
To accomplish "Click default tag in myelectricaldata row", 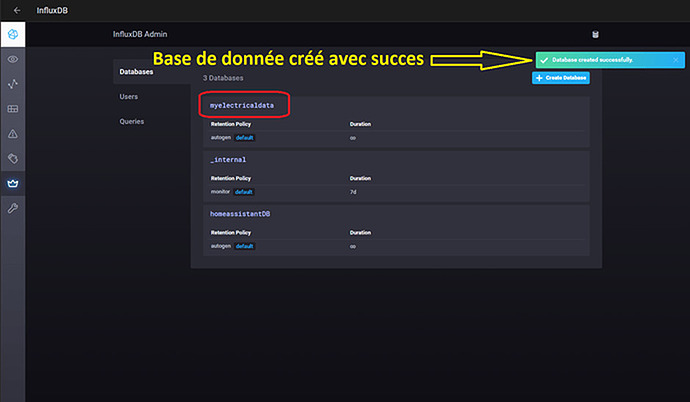I will click(244, 138).
